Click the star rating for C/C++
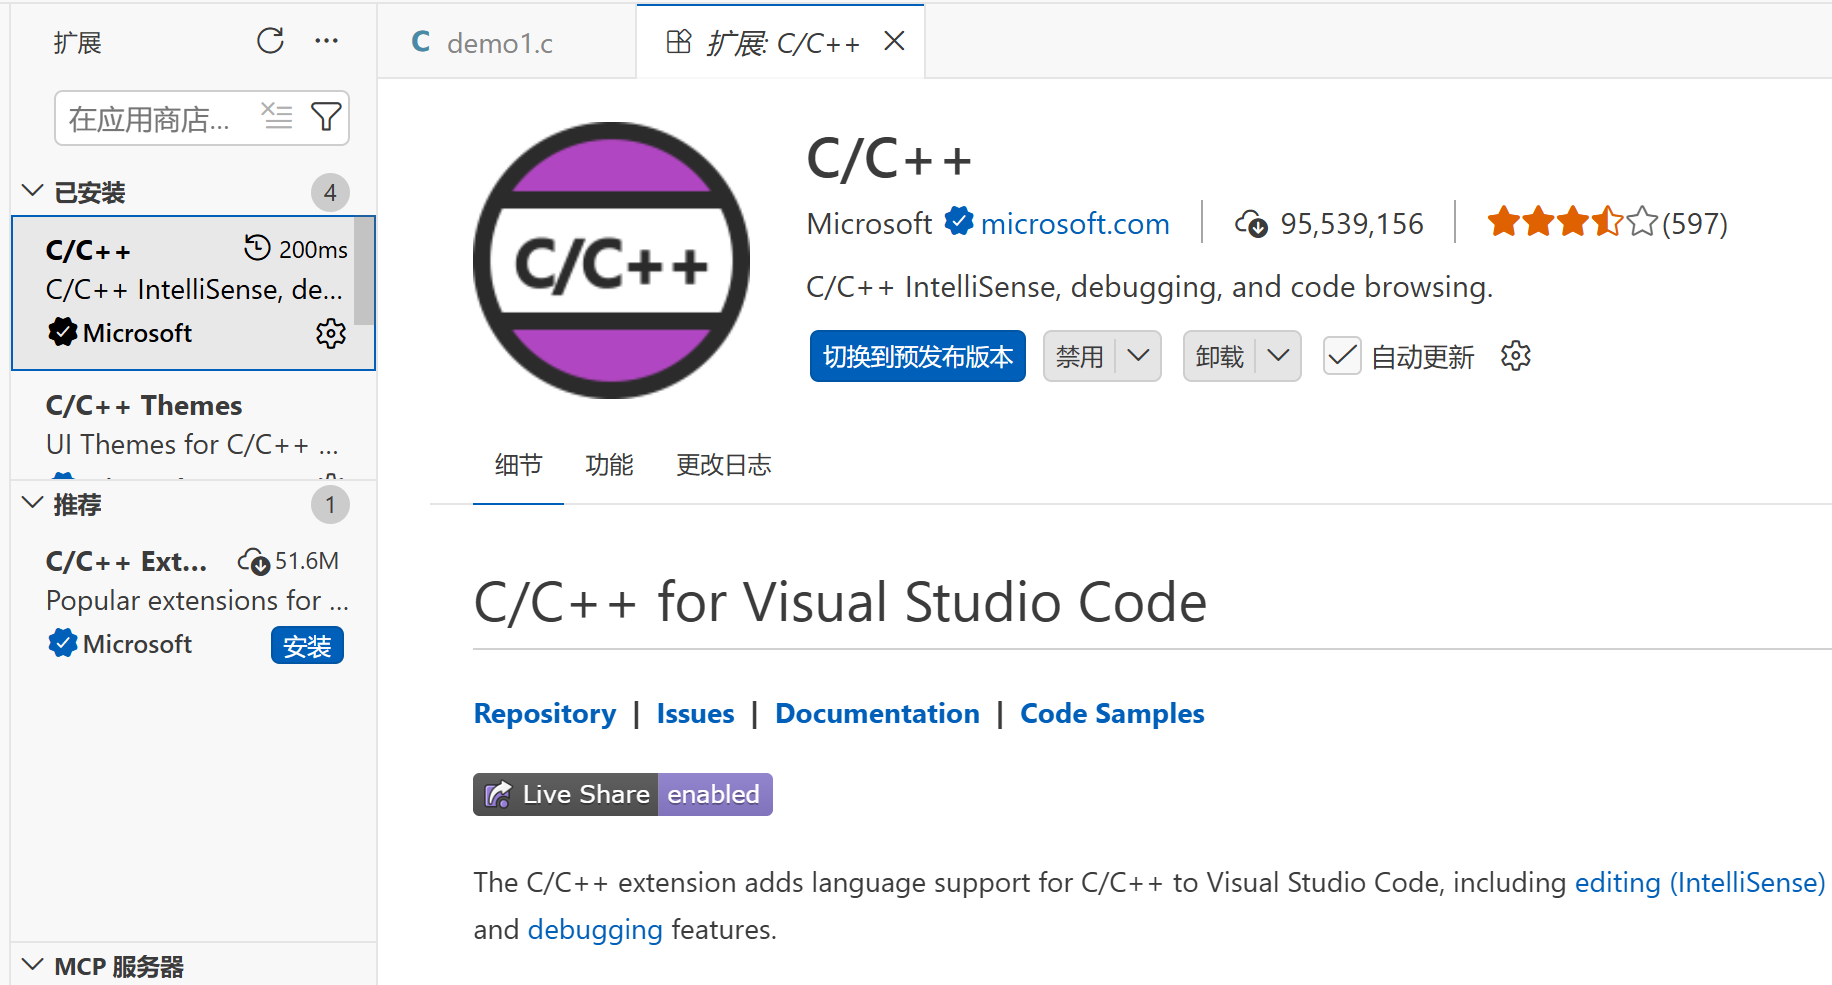Image resolution: width=1832 pixels, height=985 pixels. click(1572, 221)
